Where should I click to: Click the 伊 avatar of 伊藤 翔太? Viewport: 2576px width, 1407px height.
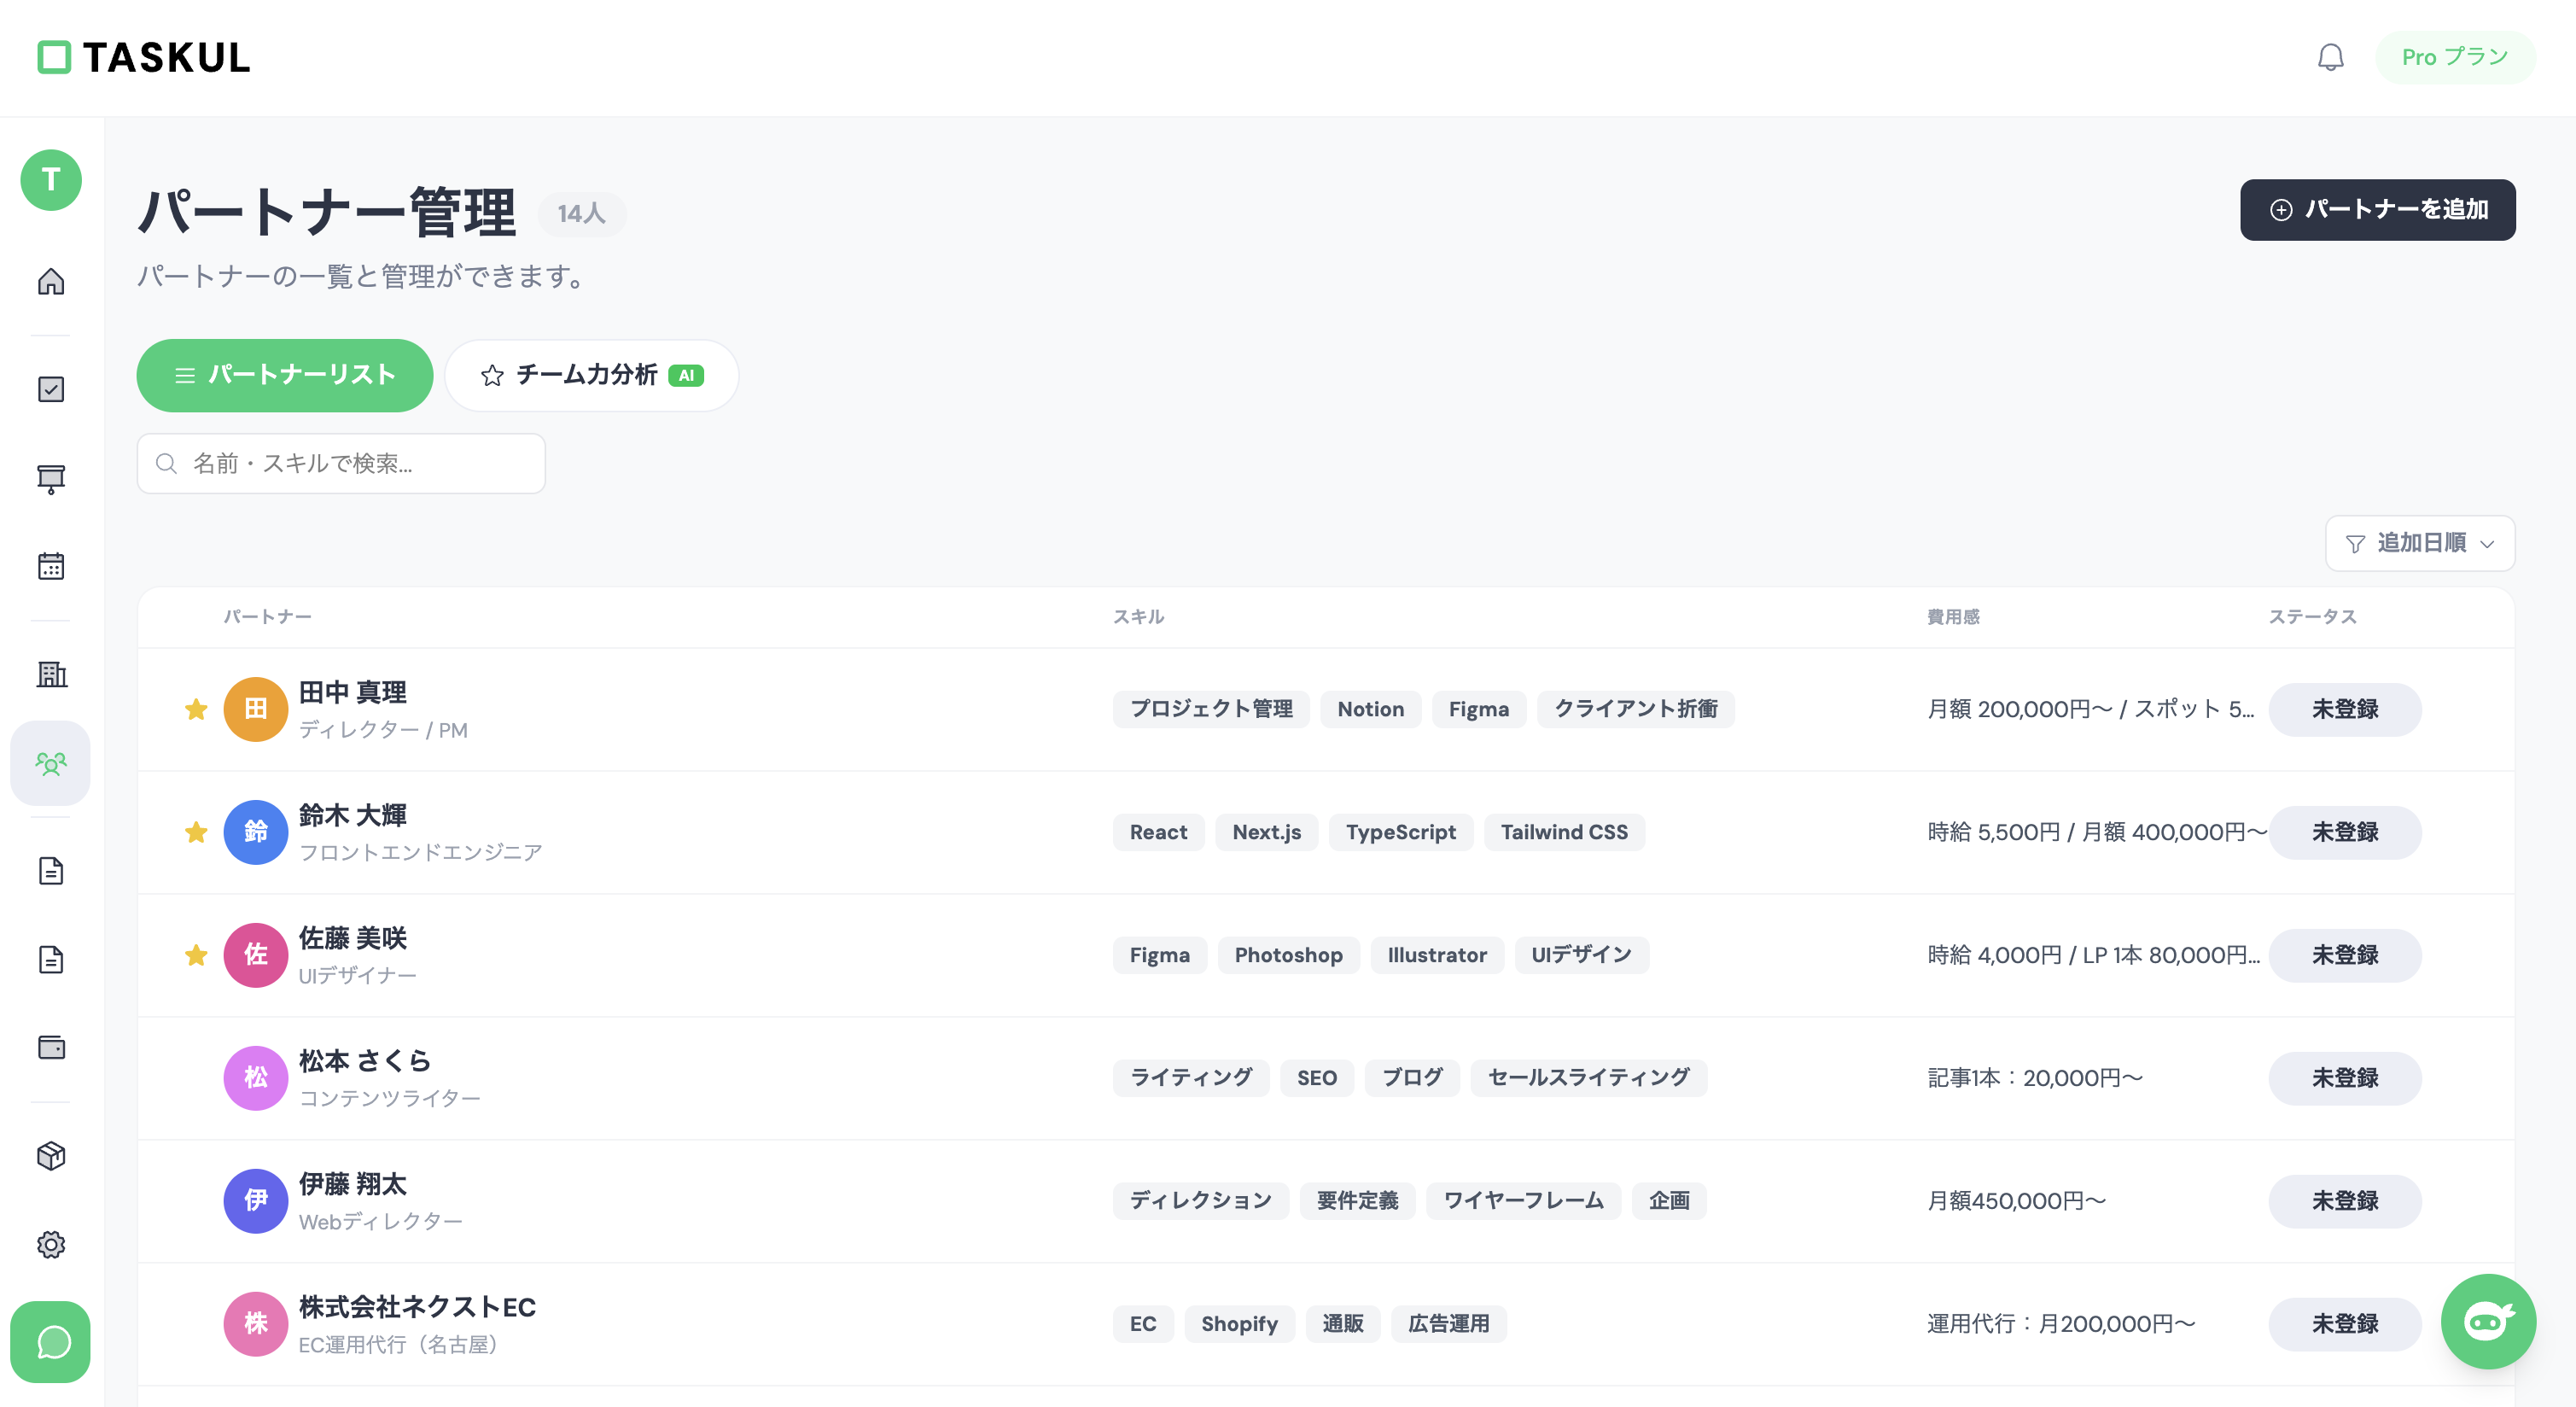pos(256,1201)
